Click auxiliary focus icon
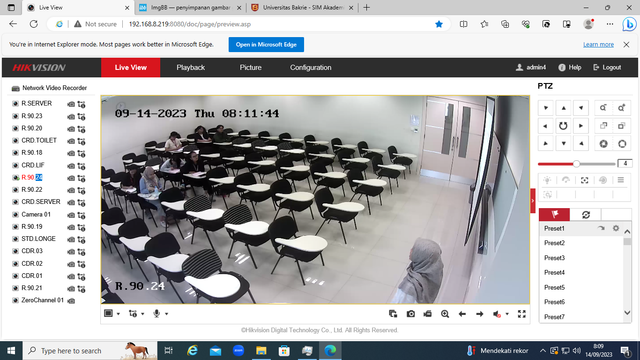 point(584,180)
